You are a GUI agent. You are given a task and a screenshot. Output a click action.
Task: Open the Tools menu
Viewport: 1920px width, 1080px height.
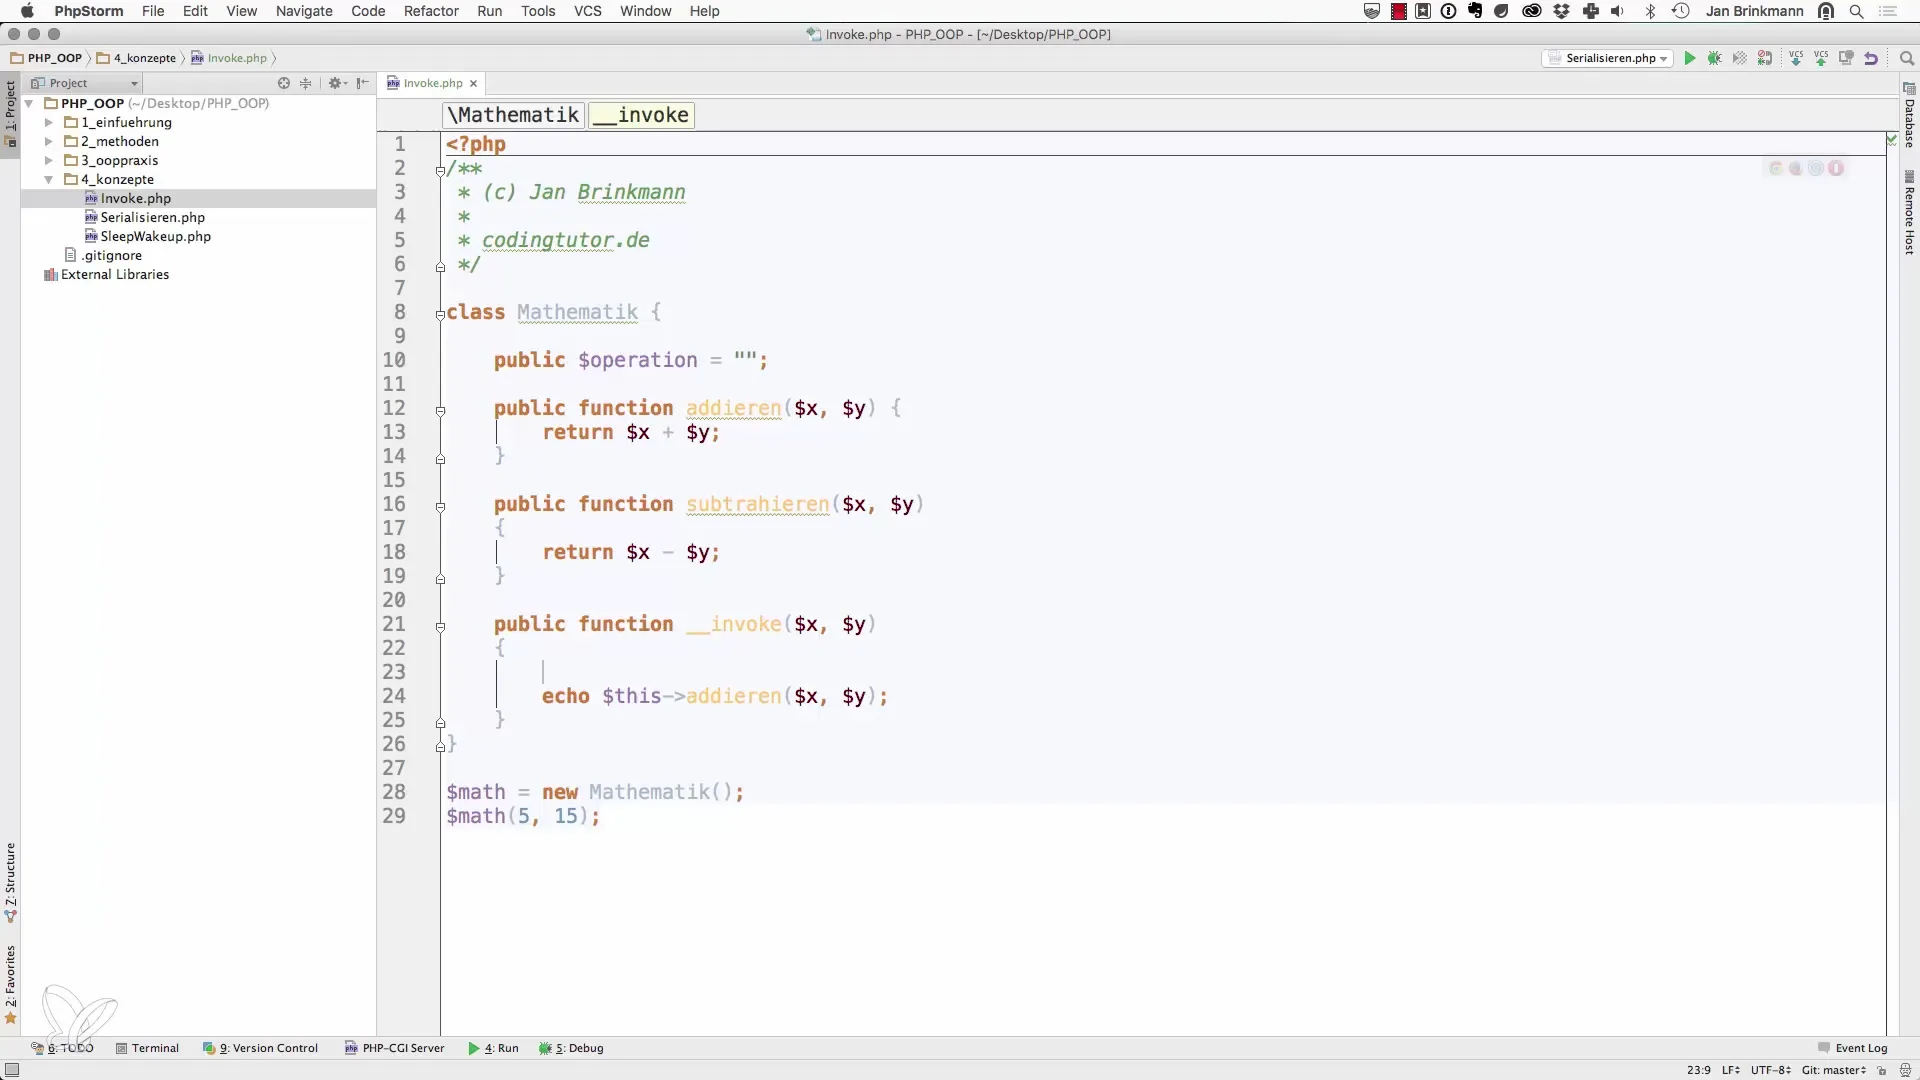tap(538, 11)
